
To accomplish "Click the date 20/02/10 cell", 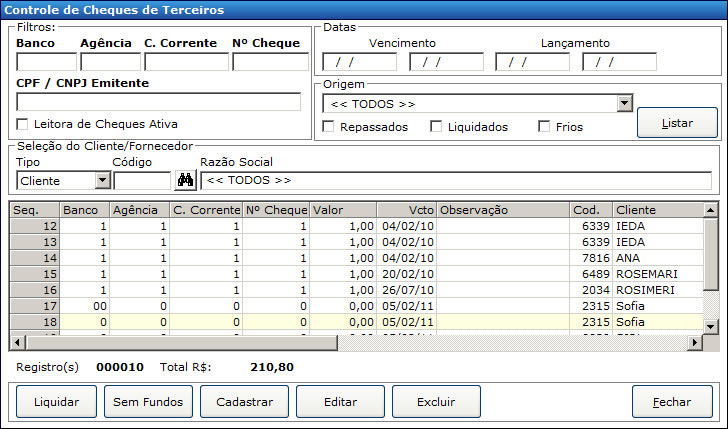I will coord(408,274).
